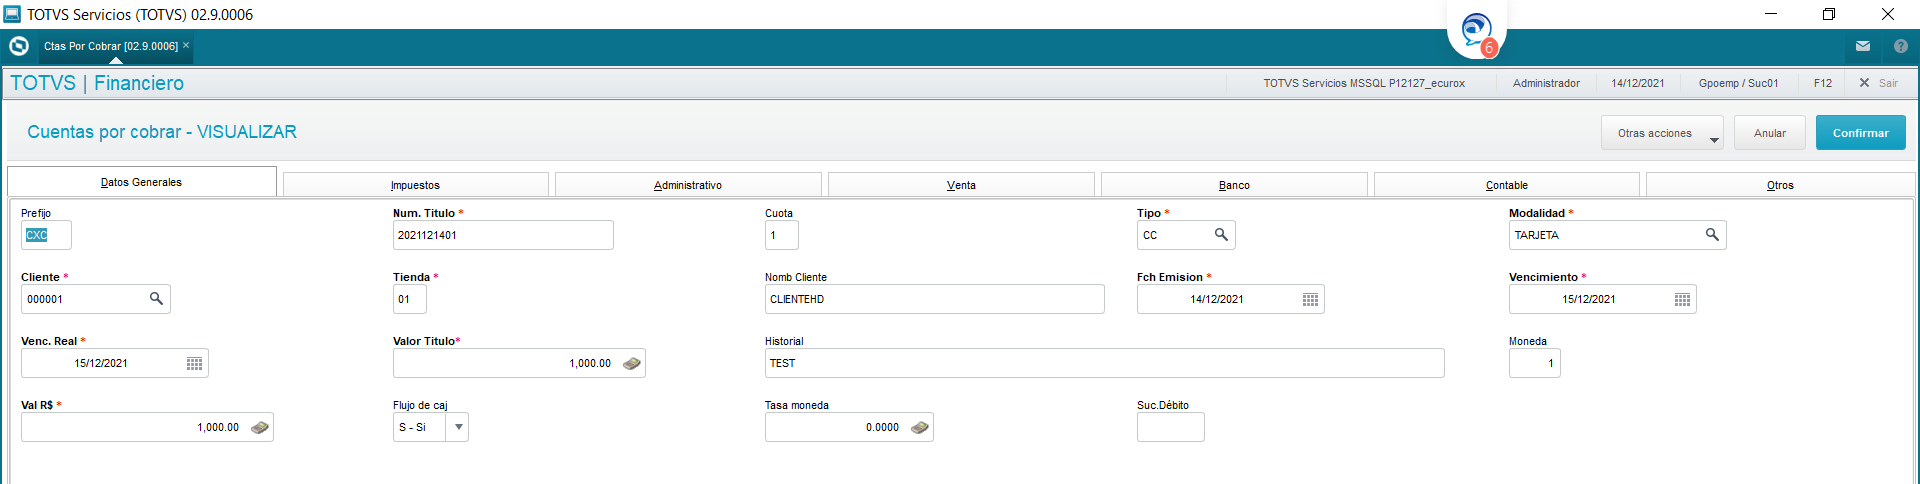The image size is (1920, 484).
Task: Open Cliente field search magnifier
Action: (156, 299)
